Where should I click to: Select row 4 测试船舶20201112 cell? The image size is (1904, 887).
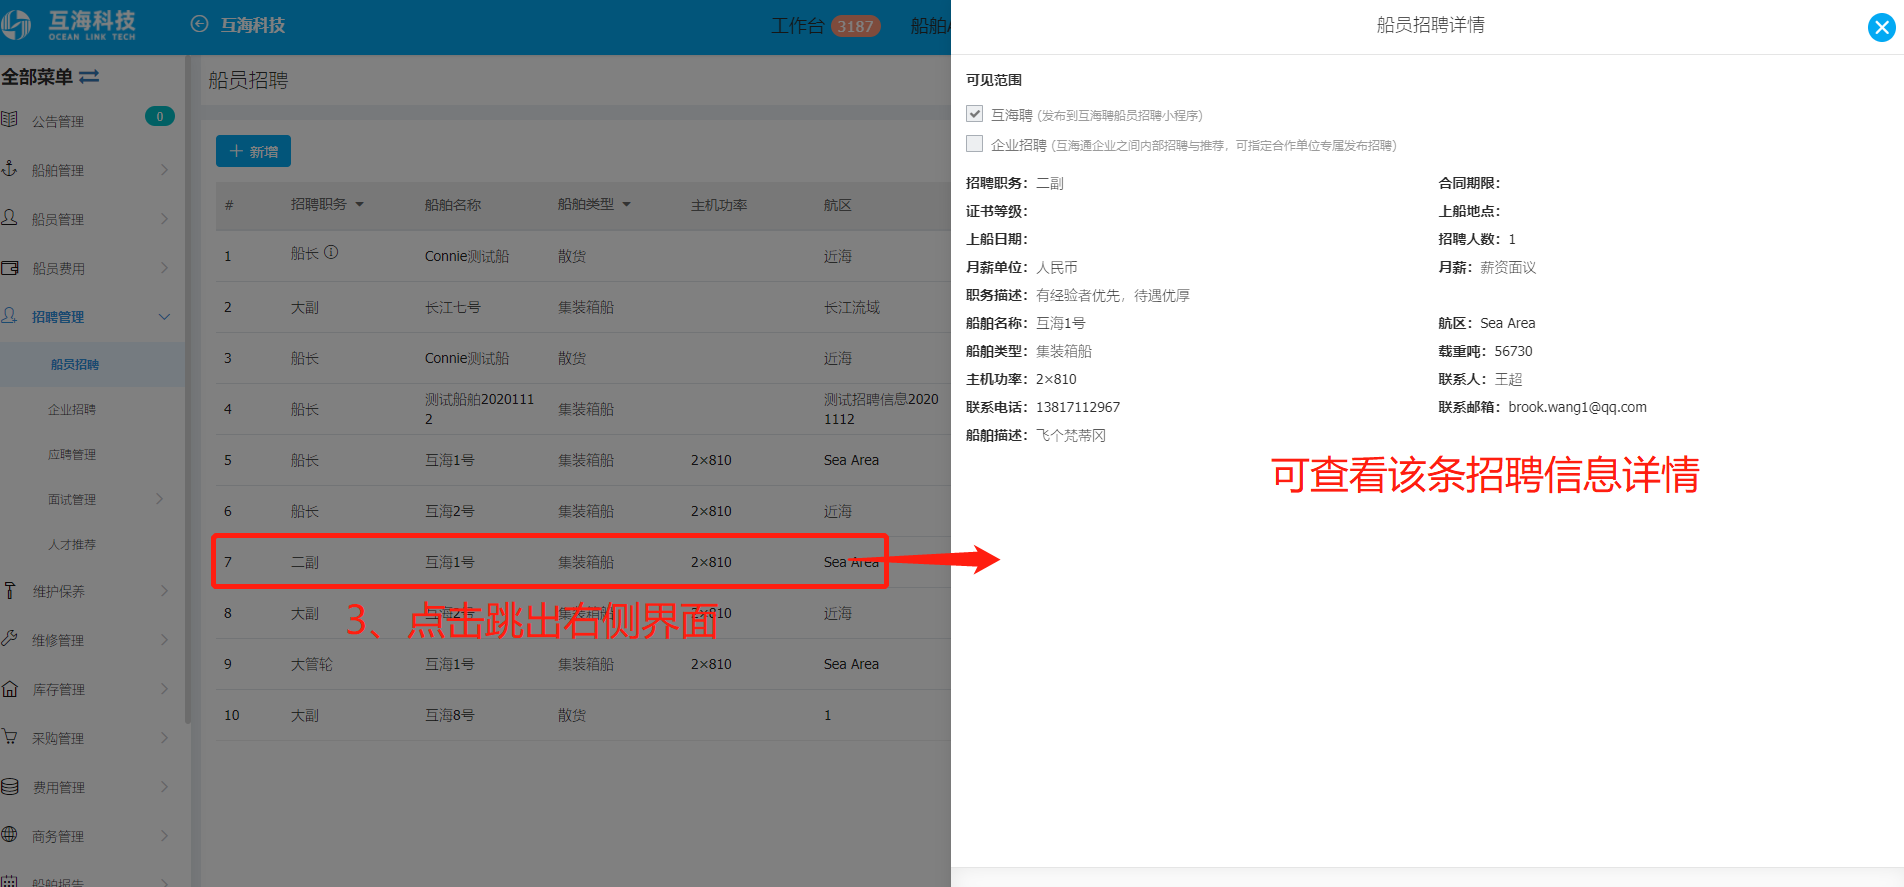[x=480, y=409]
